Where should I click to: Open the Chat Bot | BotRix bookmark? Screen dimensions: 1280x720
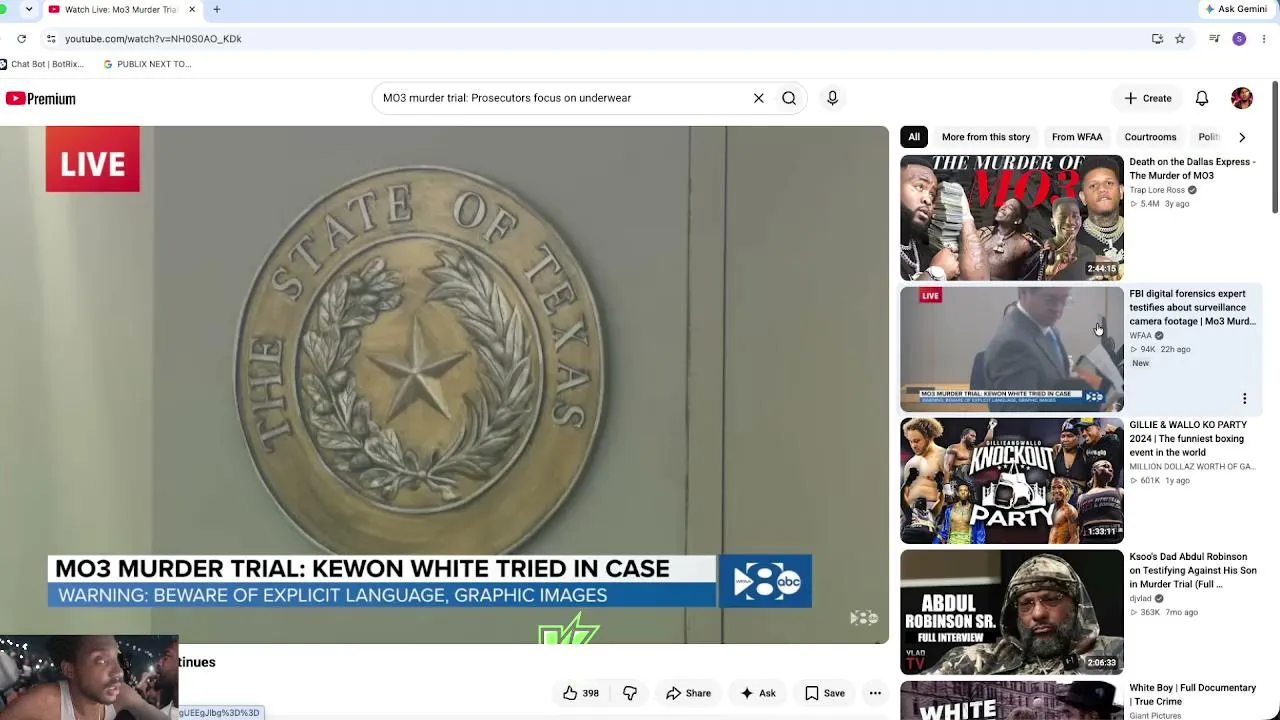pos(43,64)
